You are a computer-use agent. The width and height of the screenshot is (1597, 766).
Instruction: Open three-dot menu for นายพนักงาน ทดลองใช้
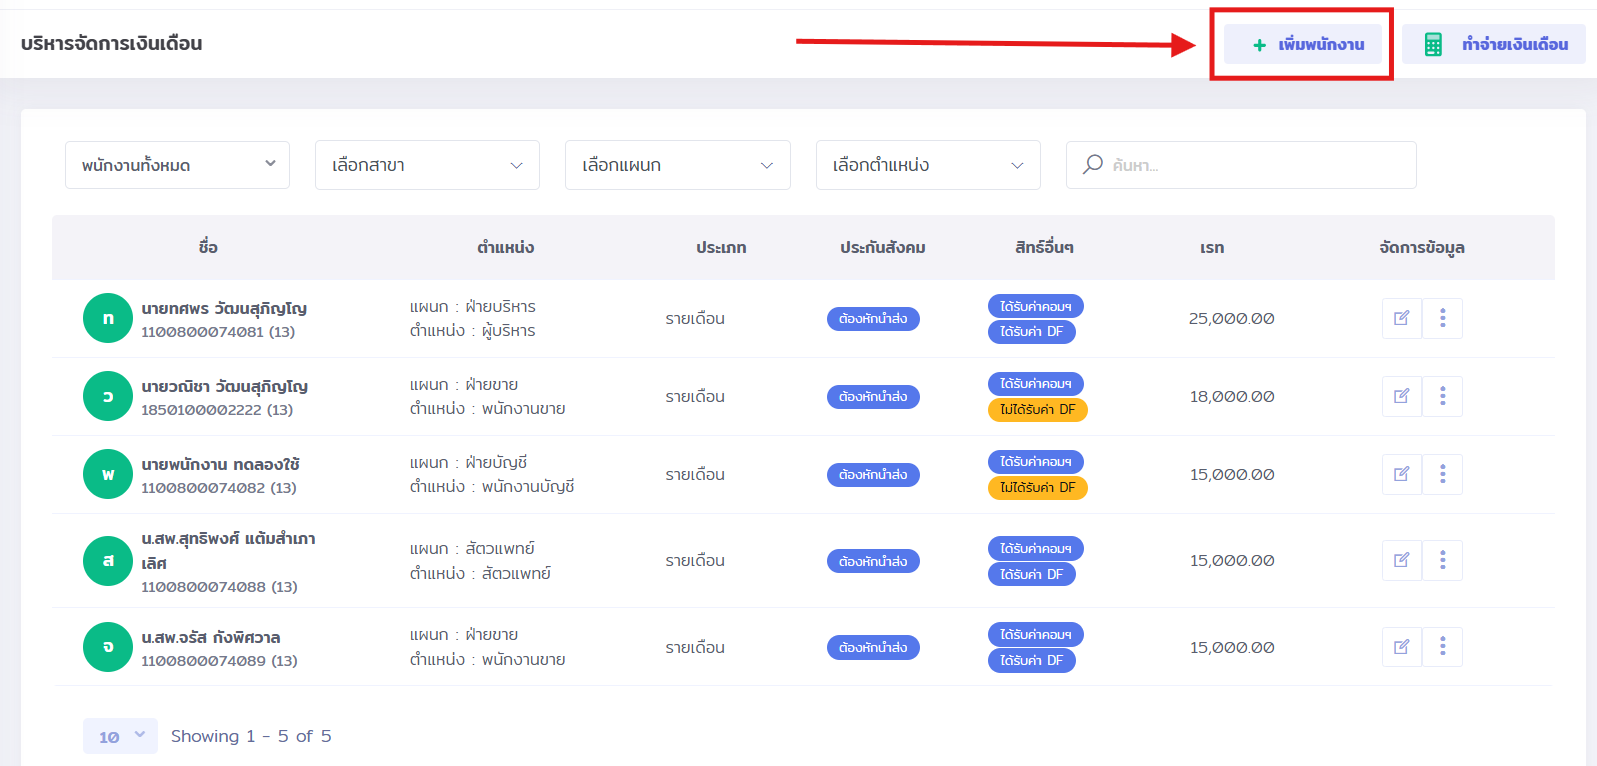click(1442, 474)
